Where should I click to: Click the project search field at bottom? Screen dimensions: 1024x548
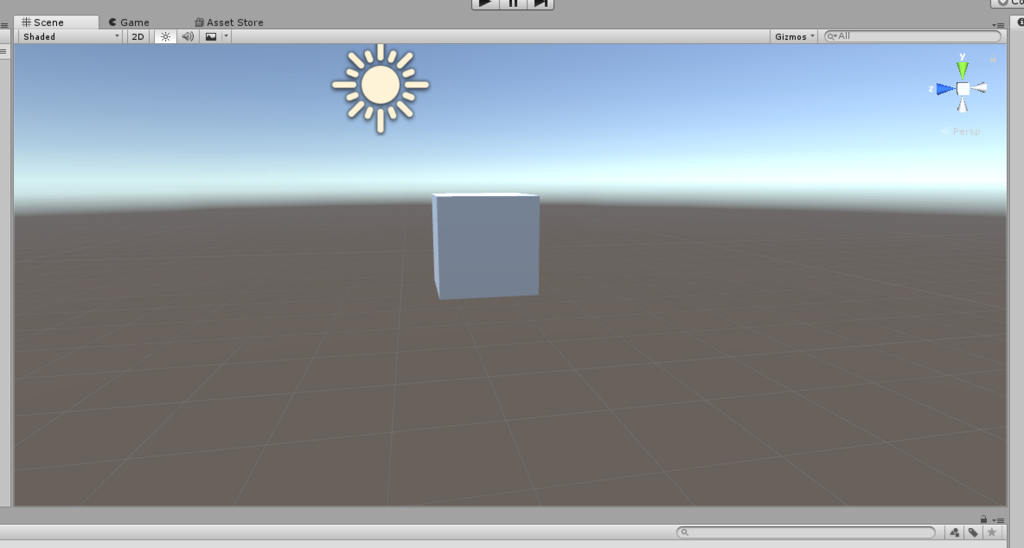[807, 532]
